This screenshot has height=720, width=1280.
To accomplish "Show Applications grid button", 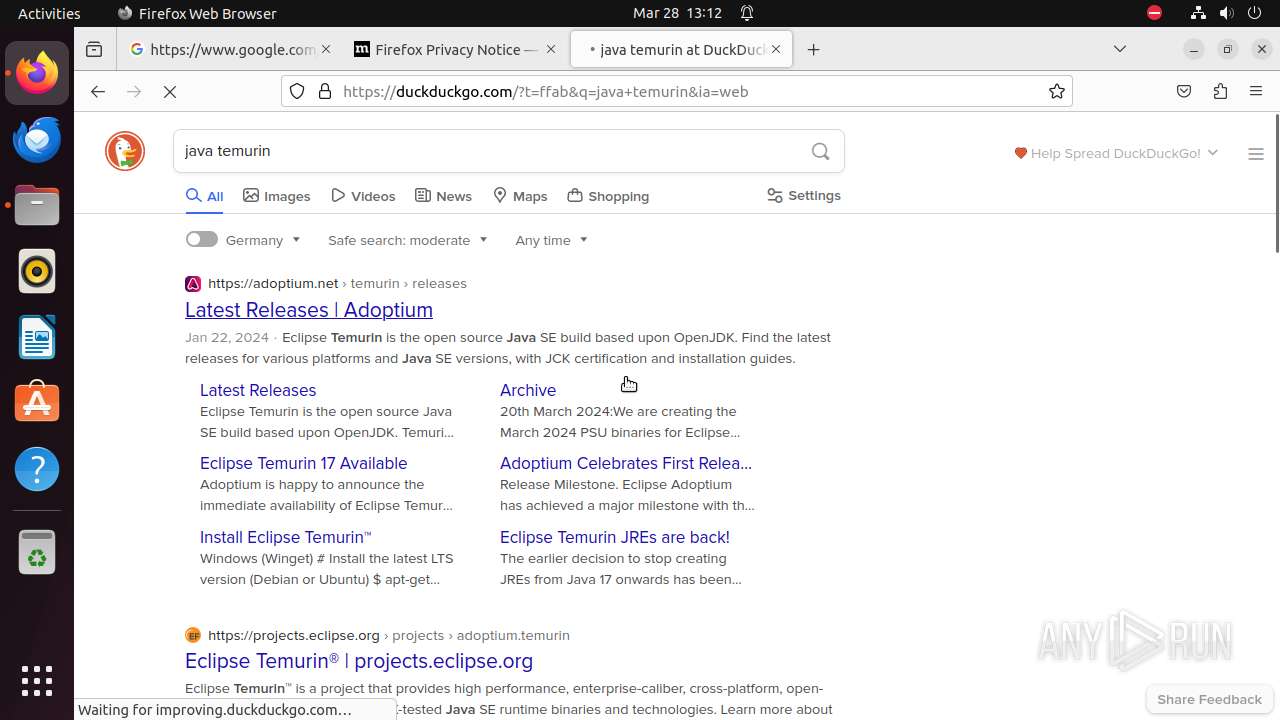I will [x=37, y=681].
